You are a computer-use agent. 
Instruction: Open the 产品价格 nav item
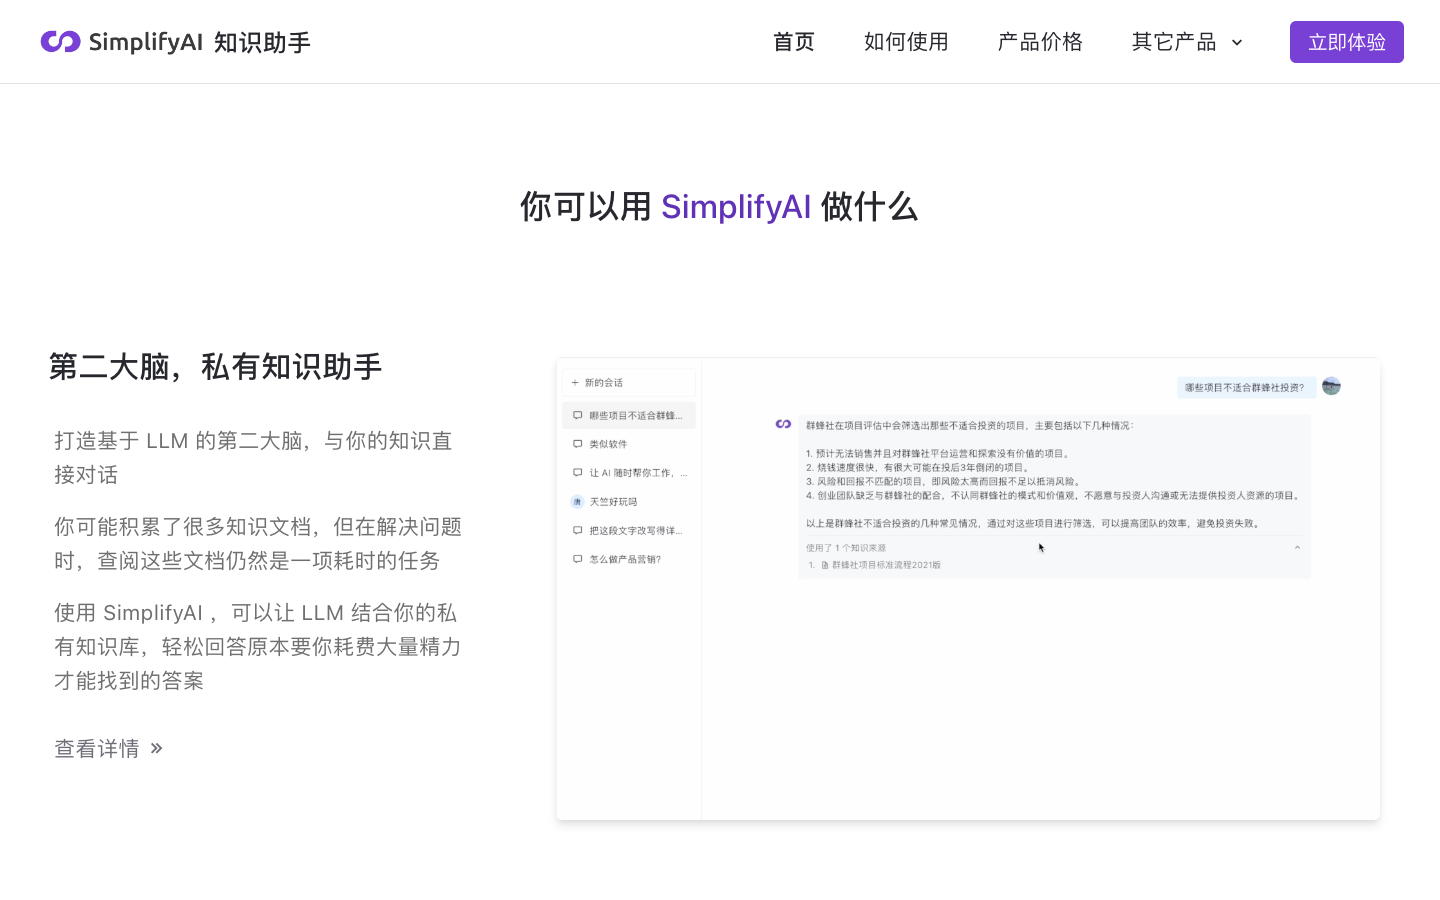coord(1040,42)
